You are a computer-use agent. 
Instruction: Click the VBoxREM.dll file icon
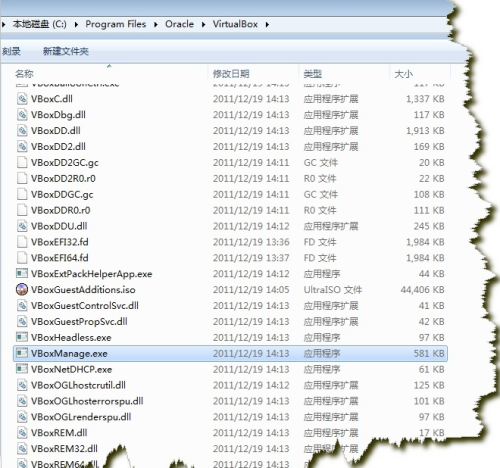(22, 433)
